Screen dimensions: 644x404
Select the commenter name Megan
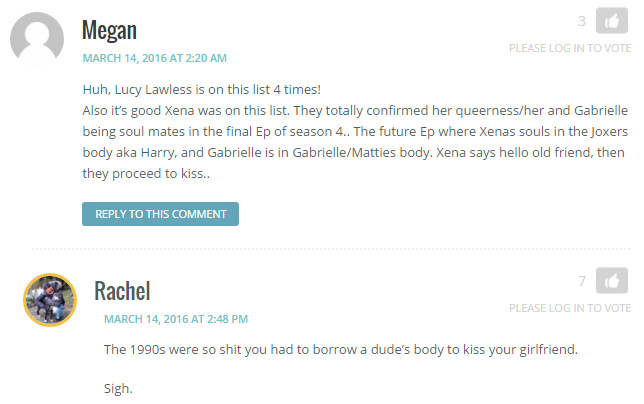coord(109,30)
